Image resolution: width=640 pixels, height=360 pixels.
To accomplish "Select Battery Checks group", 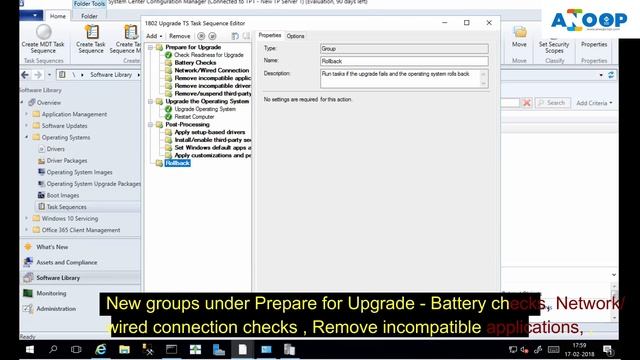I will pyautogui.click(x=195, y=62).
